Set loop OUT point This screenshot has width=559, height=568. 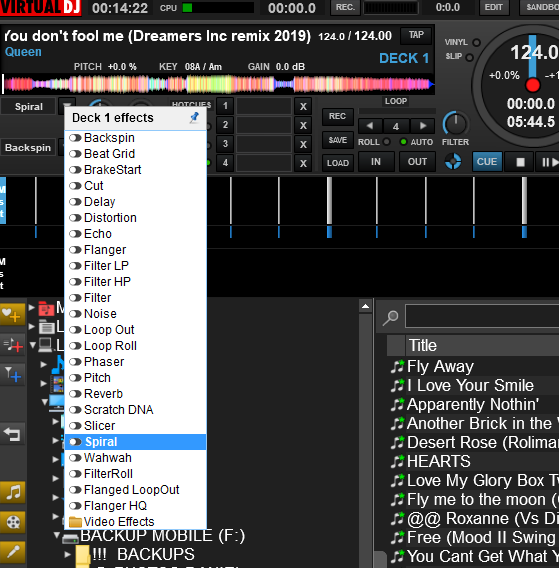(x=417, y=162)
